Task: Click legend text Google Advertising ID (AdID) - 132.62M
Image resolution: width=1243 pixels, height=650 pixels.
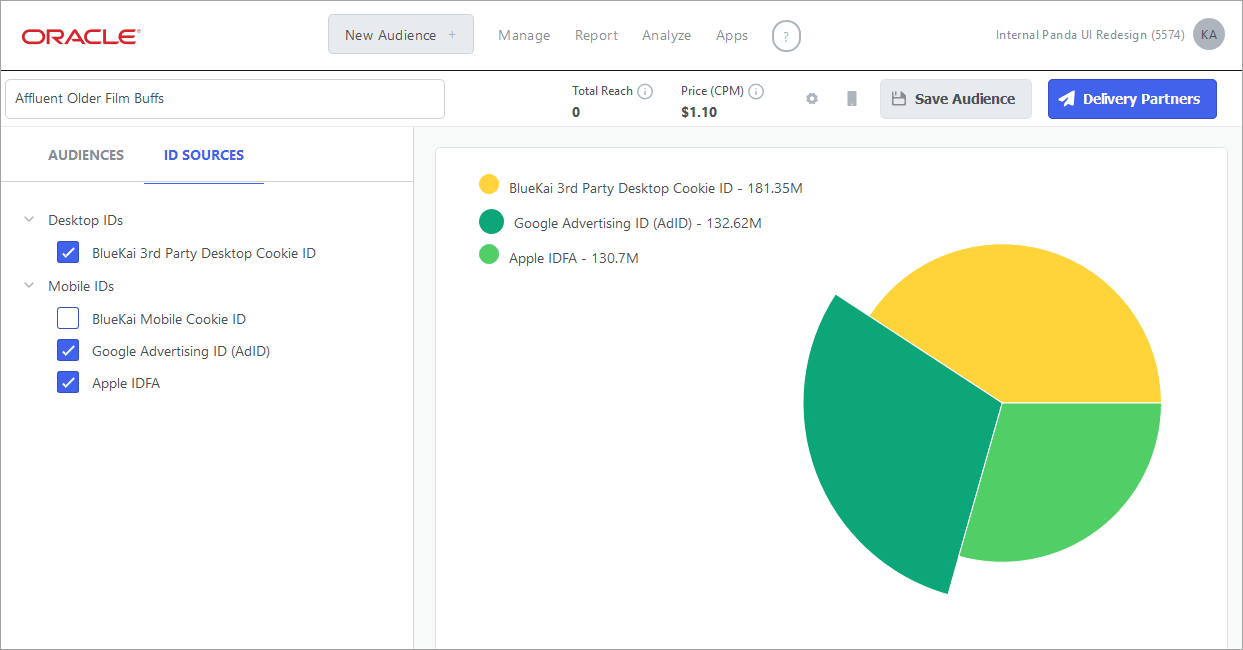Action: pos(638,223)
